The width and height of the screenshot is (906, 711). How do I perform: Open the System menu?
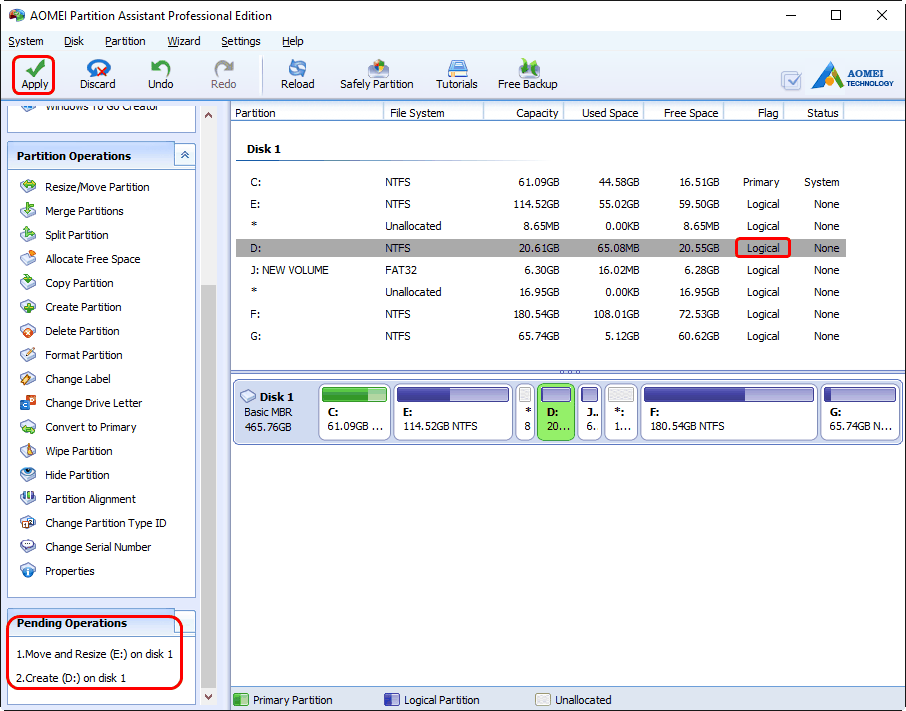click(25, 41)
